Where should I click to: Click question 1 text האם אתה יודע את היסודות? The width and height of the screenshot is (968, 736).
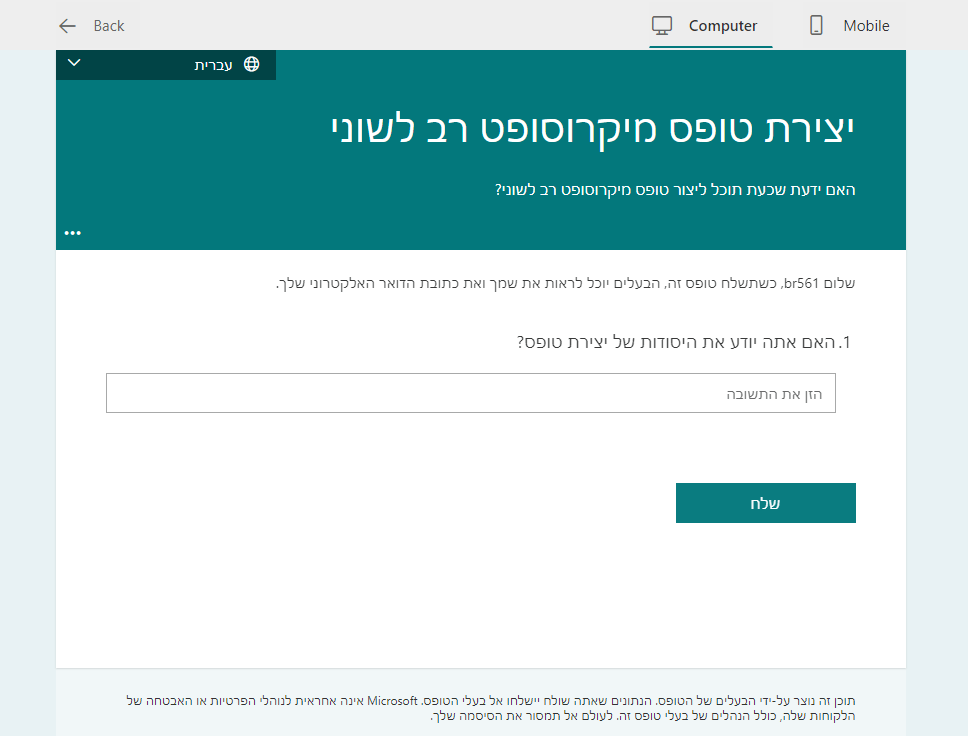[683, 342]
